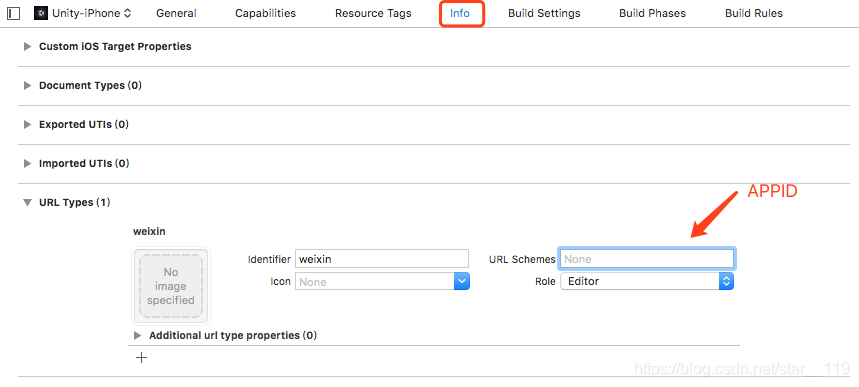Screen dimensions: 859x387
Task: Open the Resource Tags tab
Action: tap(373, 13)
